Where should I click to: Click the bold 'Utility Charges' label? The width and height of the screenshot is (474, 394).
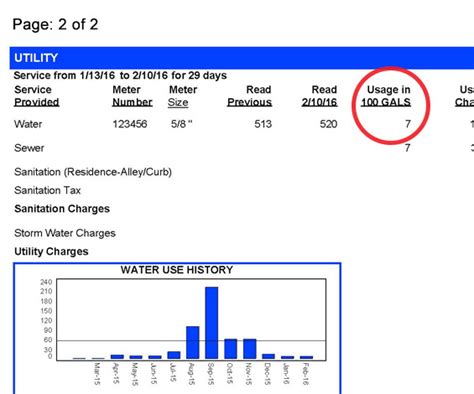point(51,251)
